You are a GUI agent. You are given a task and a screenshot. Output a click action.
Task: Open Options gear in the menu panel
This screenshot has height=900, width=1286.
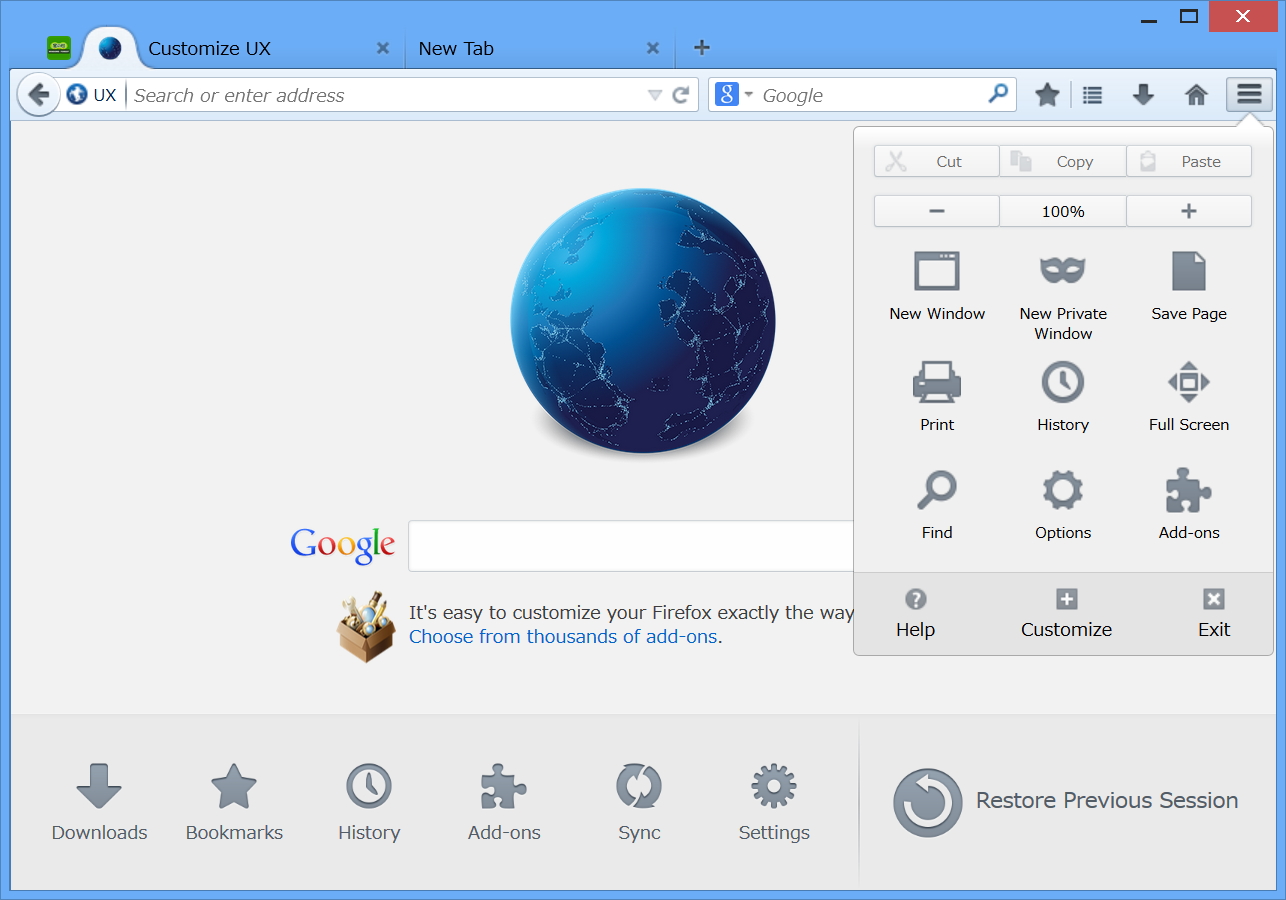(x=1063, y=504)
